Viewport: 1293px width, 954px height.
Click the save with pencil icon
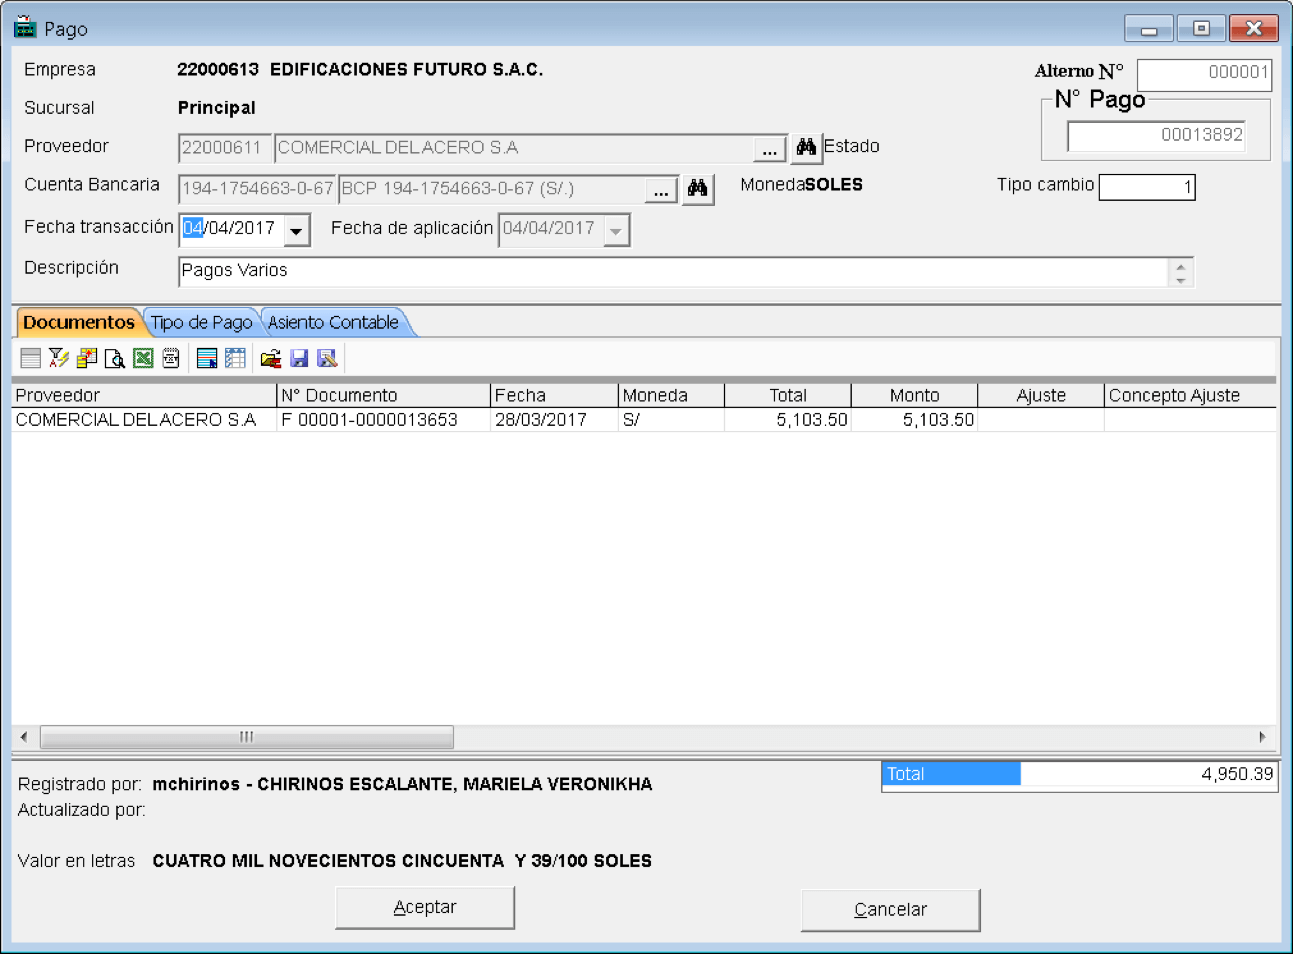326,358
